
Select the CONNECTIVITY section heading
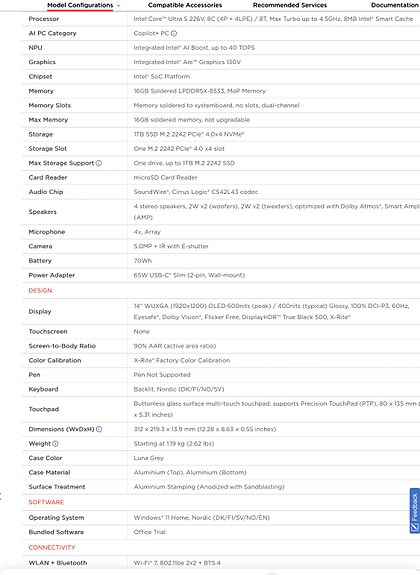click(x=52, y=547)
